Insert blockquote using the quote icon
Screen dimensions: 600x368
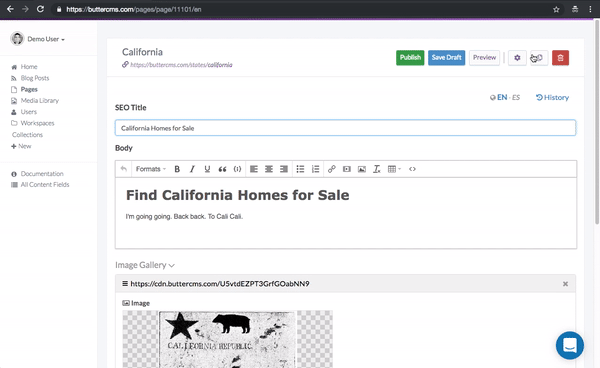[x=222, y=169]
